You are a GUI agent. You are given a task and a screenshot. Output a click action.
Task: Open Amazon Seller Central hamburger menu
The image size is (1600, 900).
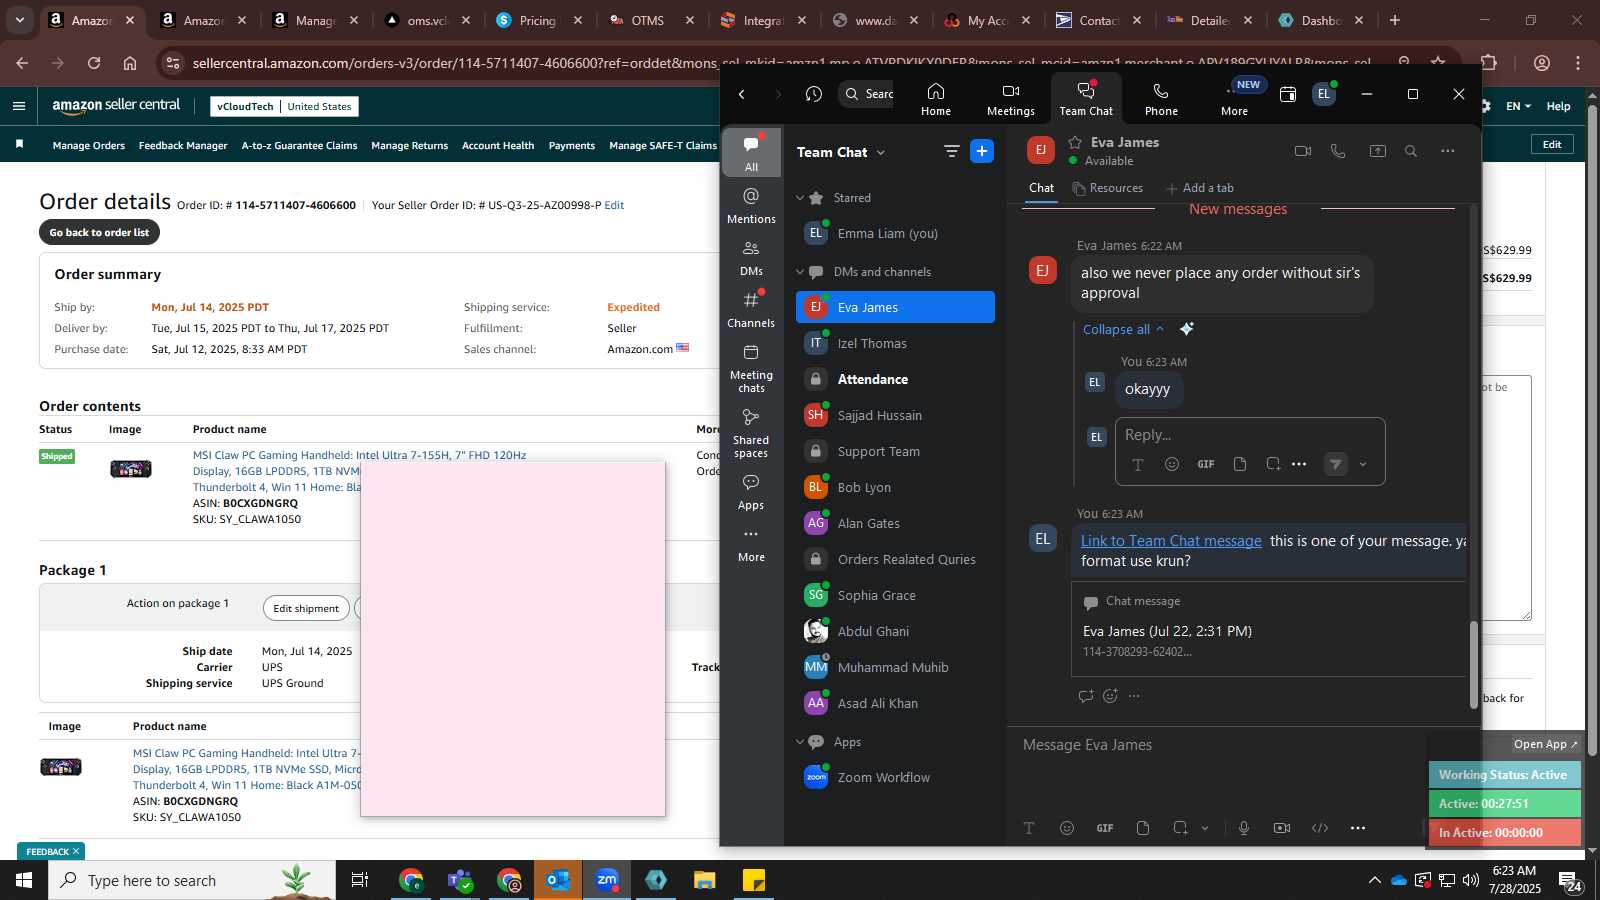pyautogui.click(x=19, y=106)
